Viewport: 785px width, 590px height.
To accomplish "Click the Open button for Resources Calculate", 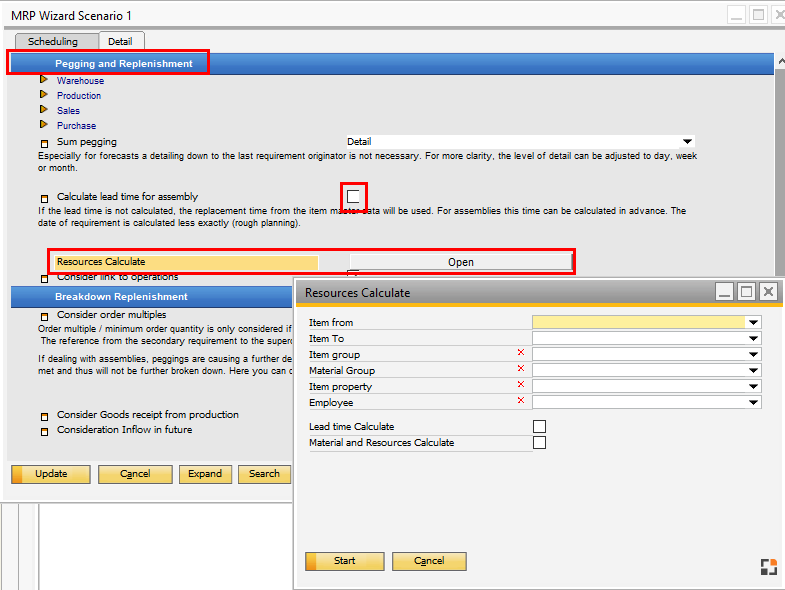I will [461, 262].
